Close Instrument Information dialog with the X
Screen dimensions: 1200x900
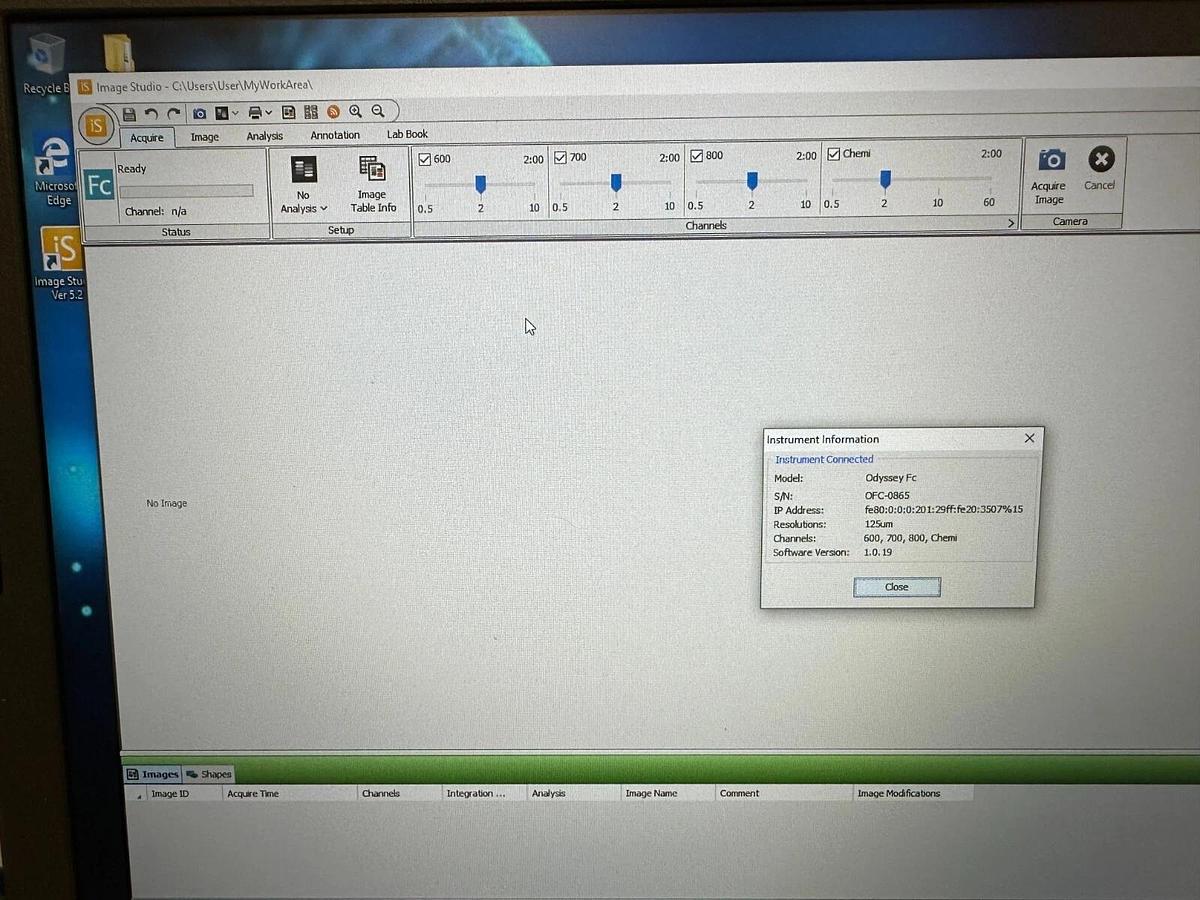1030,438
